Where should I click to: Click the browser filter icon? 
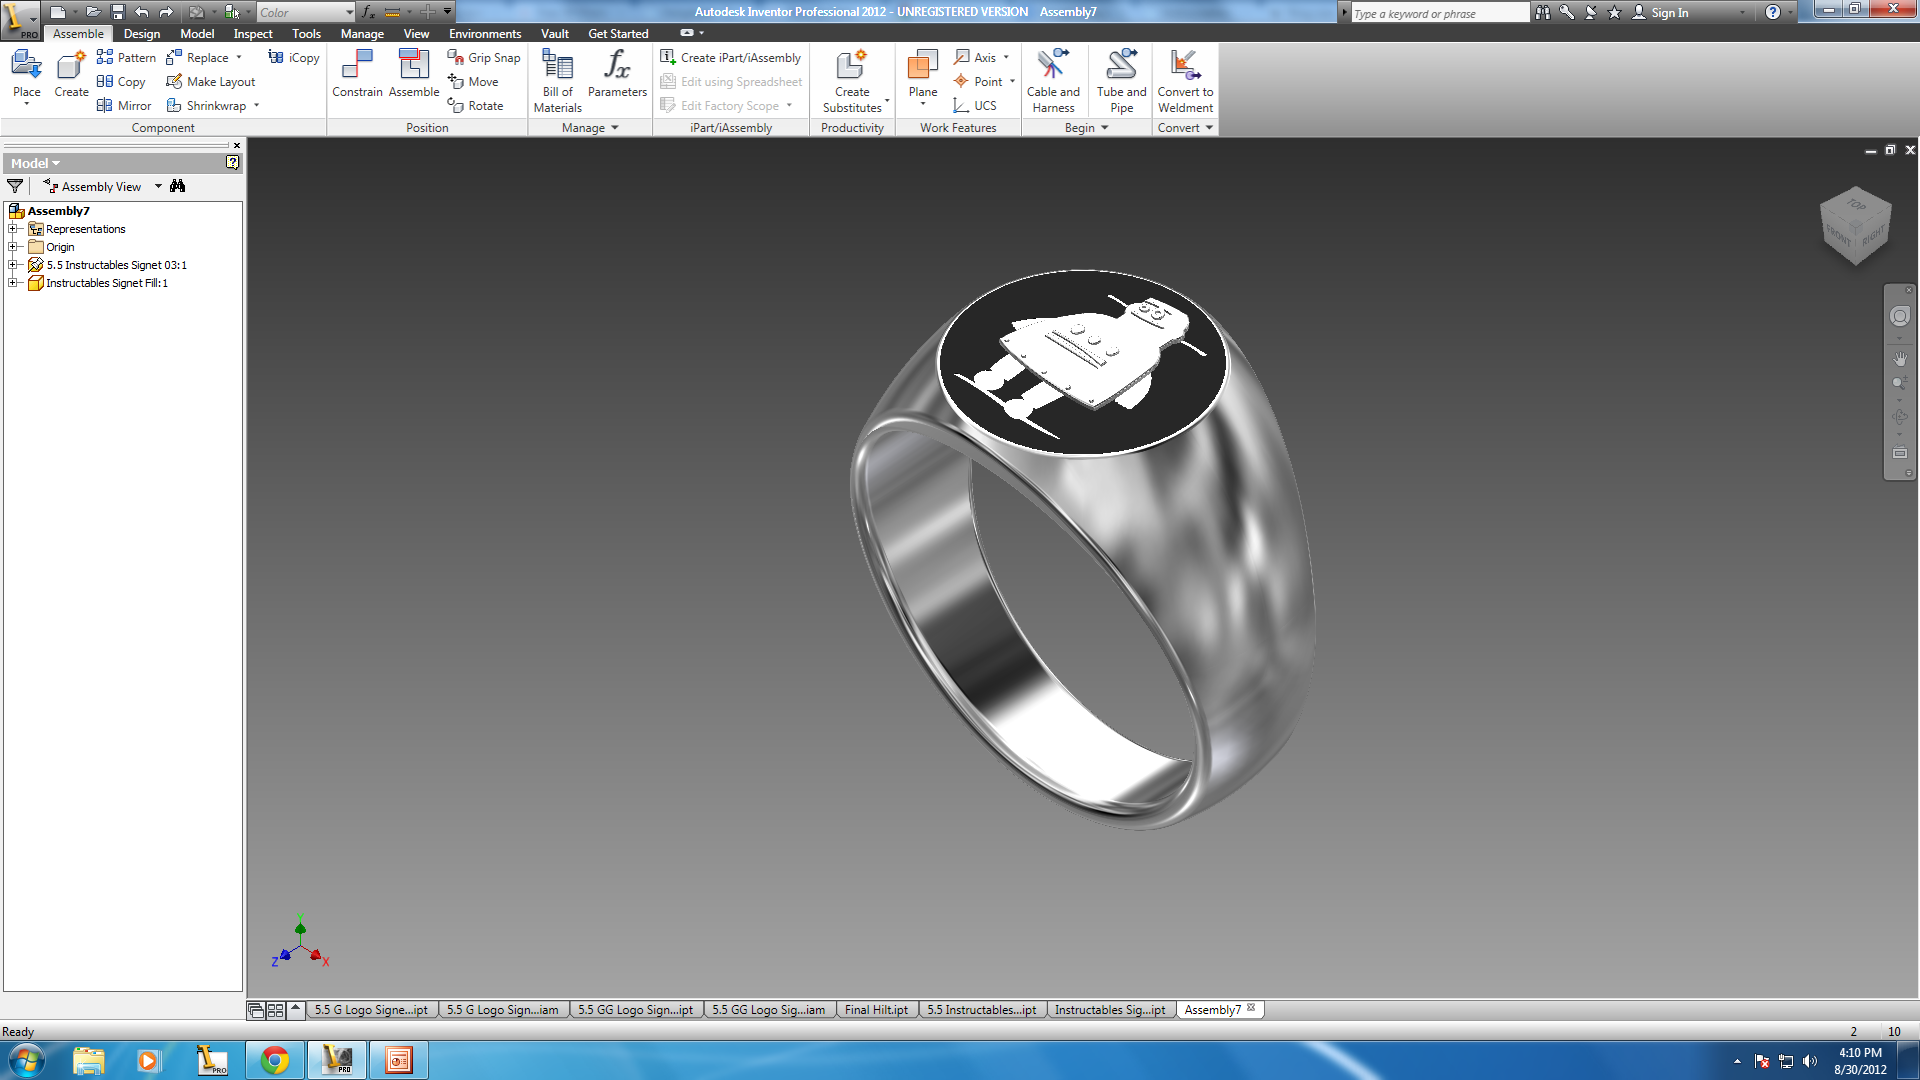[x=15, y=186]
